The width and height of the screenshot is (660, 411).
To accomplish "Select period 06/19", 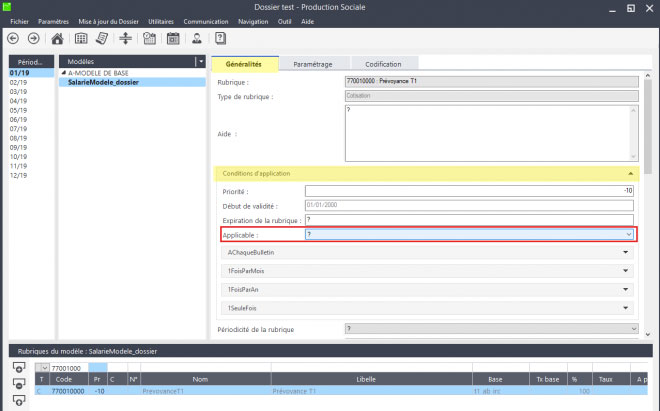I will pos(19,120).
